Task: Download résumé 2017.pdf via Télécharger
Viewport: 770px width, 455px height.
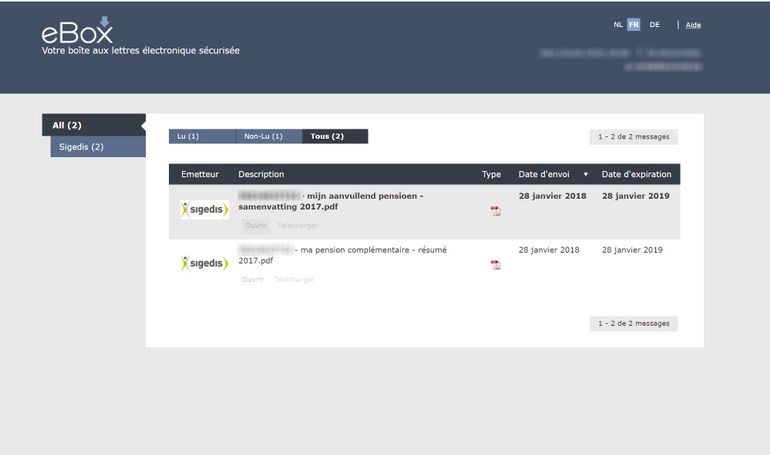Action: [294, 280]
